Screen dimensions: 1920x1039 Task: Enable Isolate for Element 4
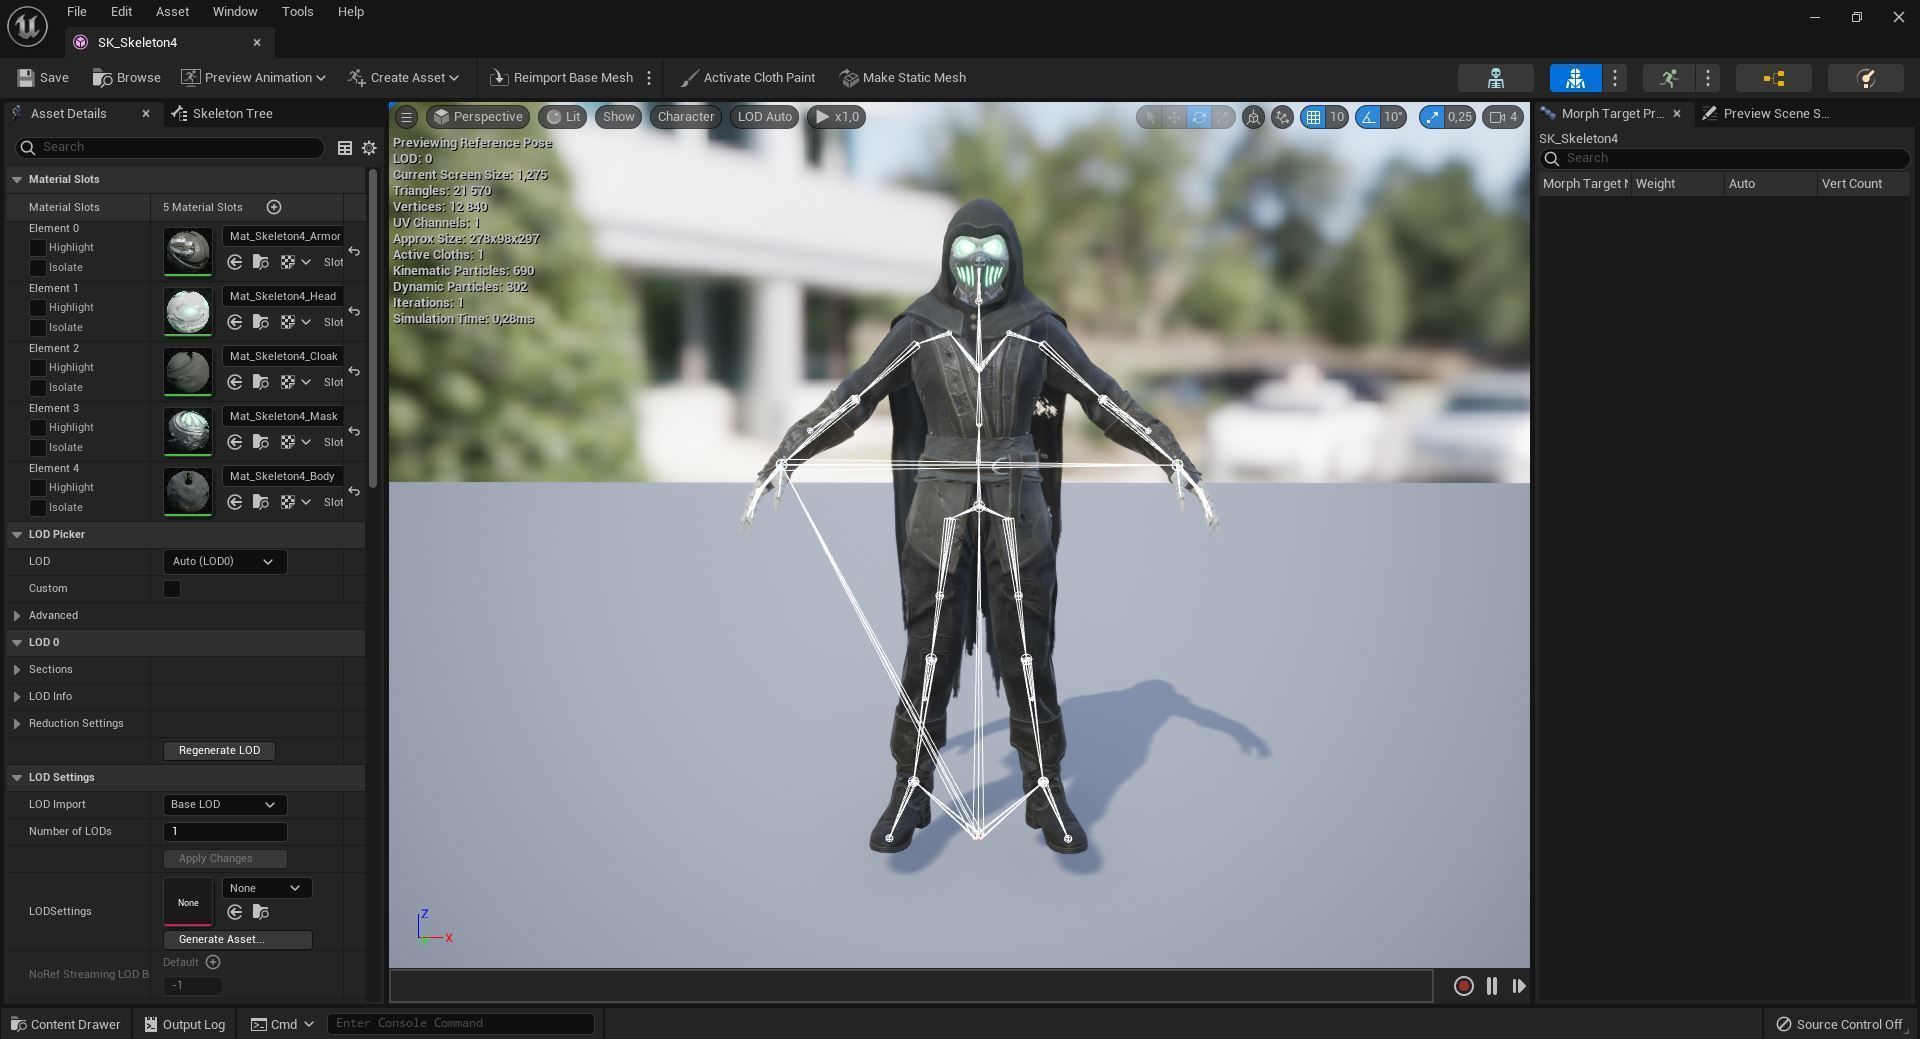coord(38,507)
